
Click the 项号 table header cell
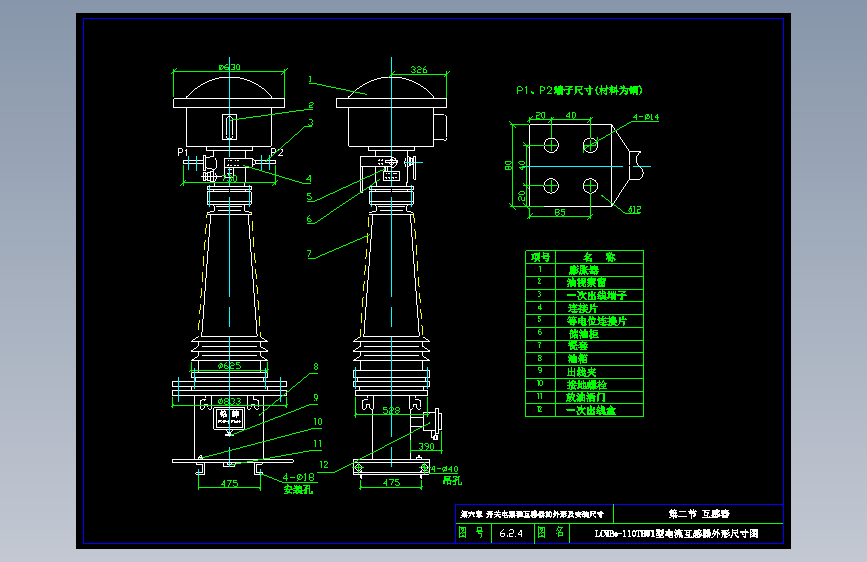click(540, 257)
